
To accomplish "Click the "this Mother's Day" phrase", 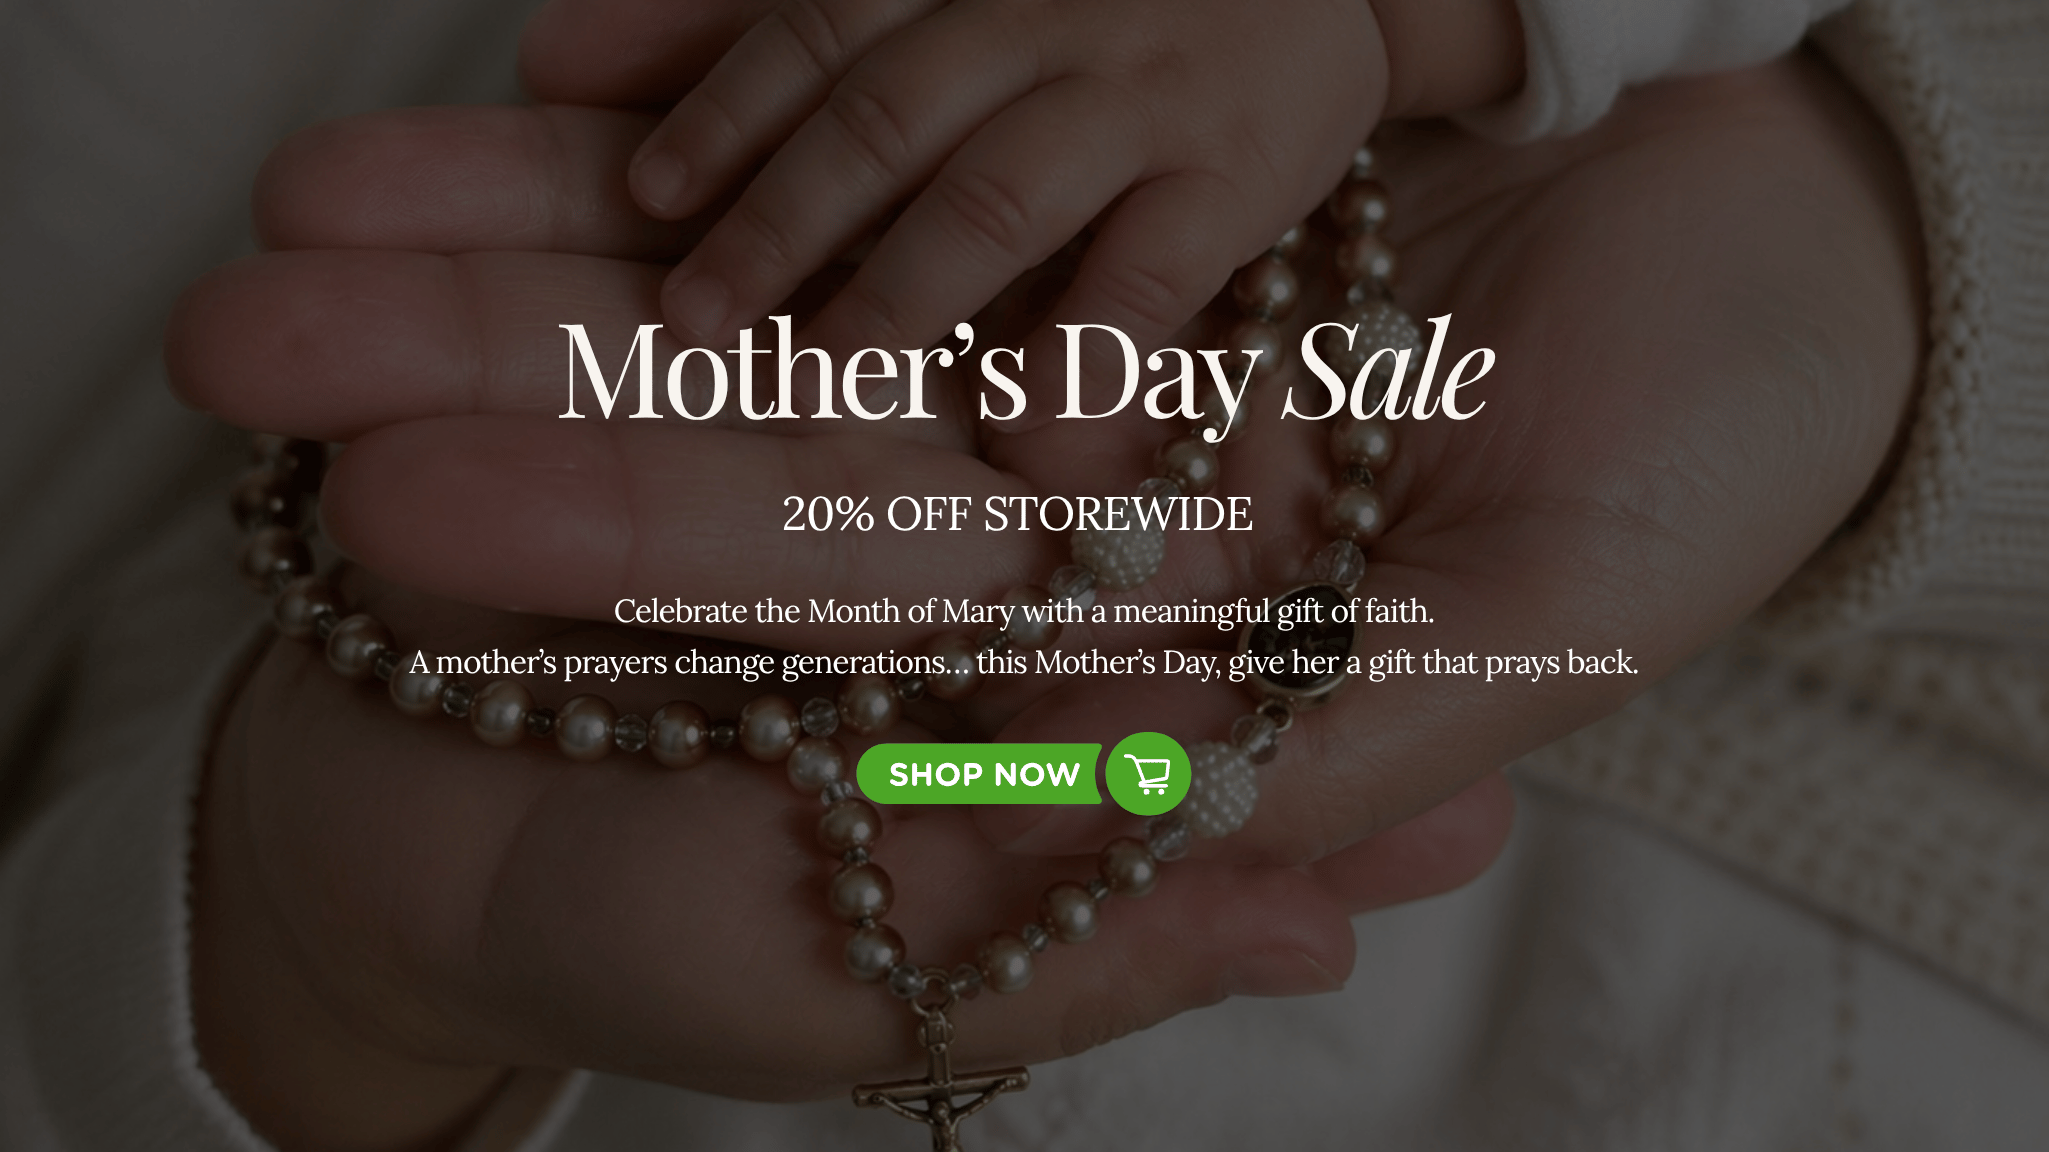I will coord(1097,662).
